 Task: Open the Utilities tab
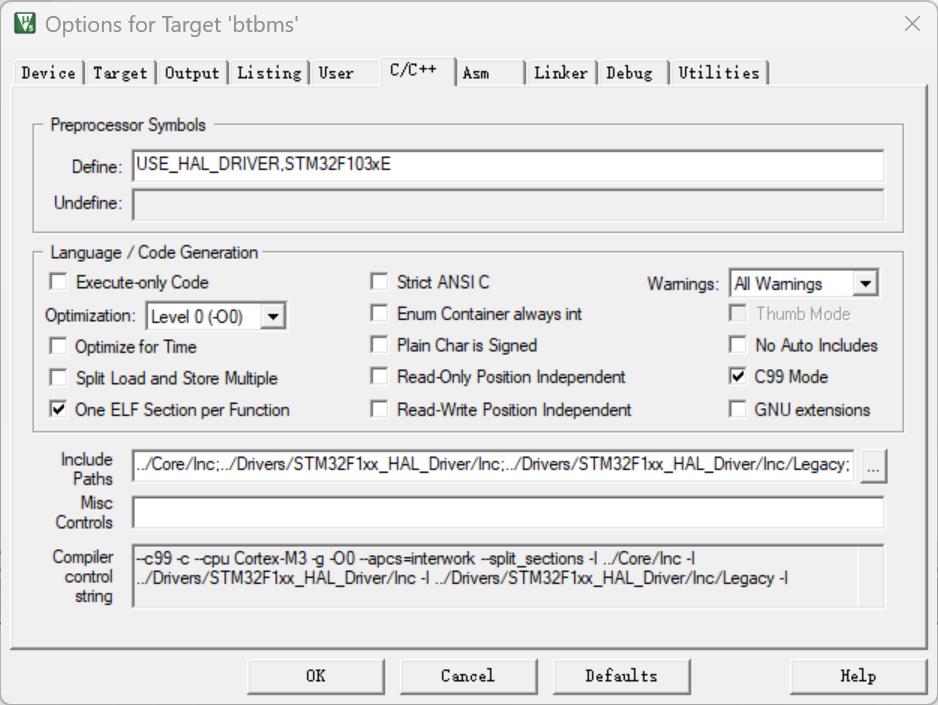718,73
